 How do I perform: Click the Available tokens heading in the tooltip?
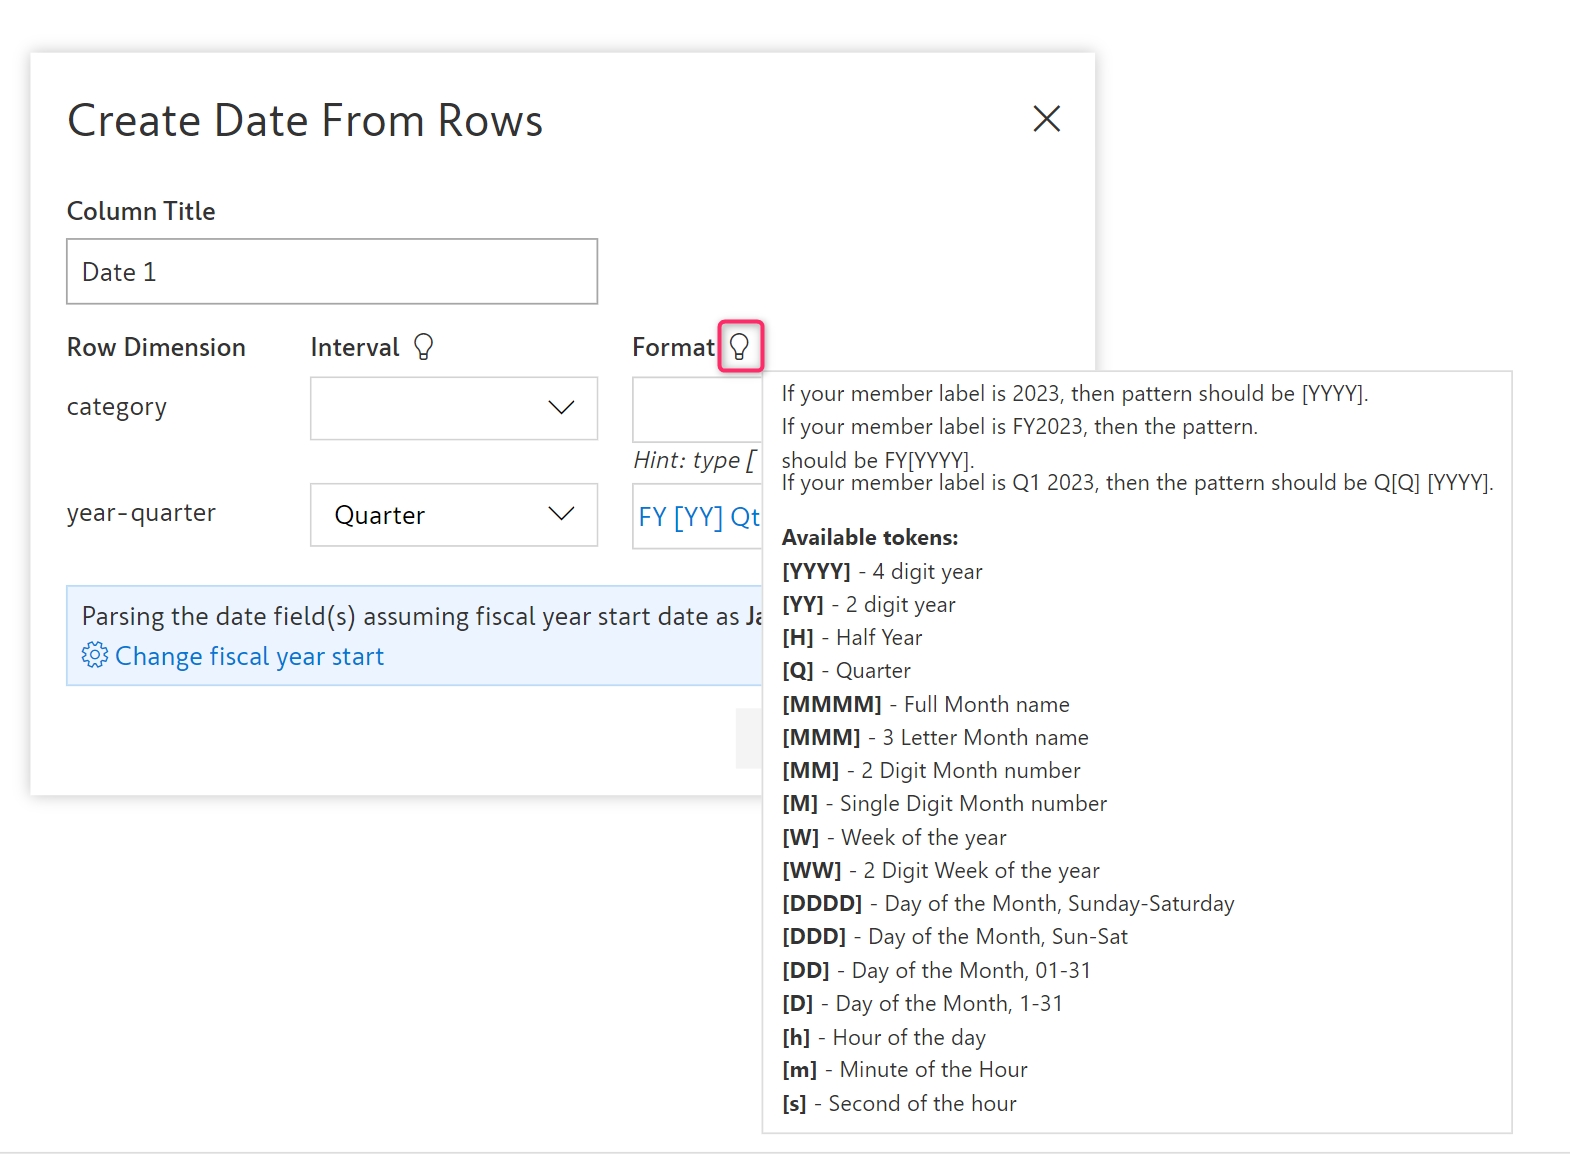(869, 538)
